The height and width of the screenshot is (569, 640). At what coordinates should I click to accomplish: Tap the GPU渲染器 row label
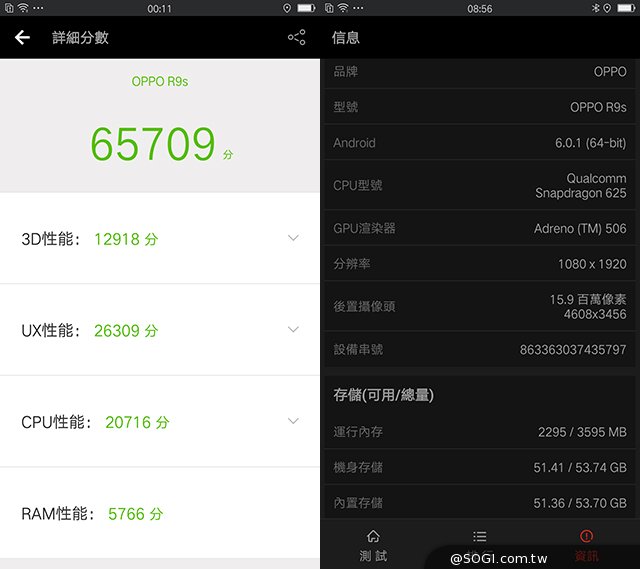pos(364,228)
